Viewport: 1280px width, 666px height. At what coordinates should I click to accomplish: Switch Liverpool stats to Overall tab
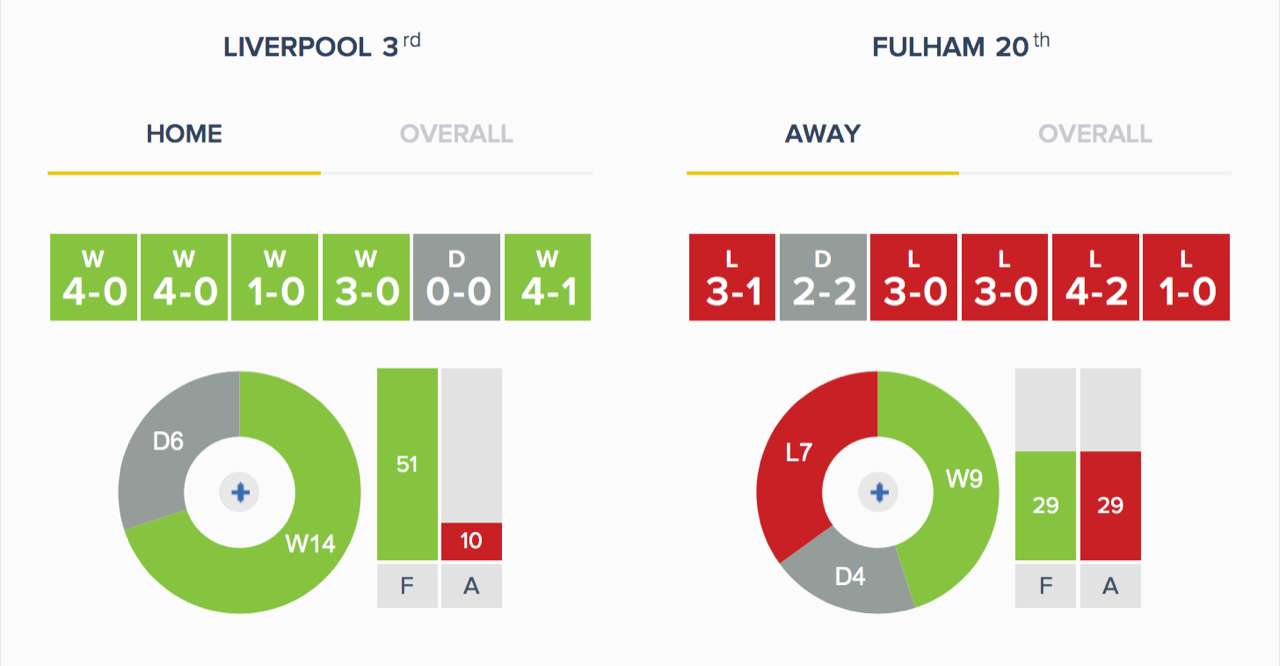[x=457, y=134]
